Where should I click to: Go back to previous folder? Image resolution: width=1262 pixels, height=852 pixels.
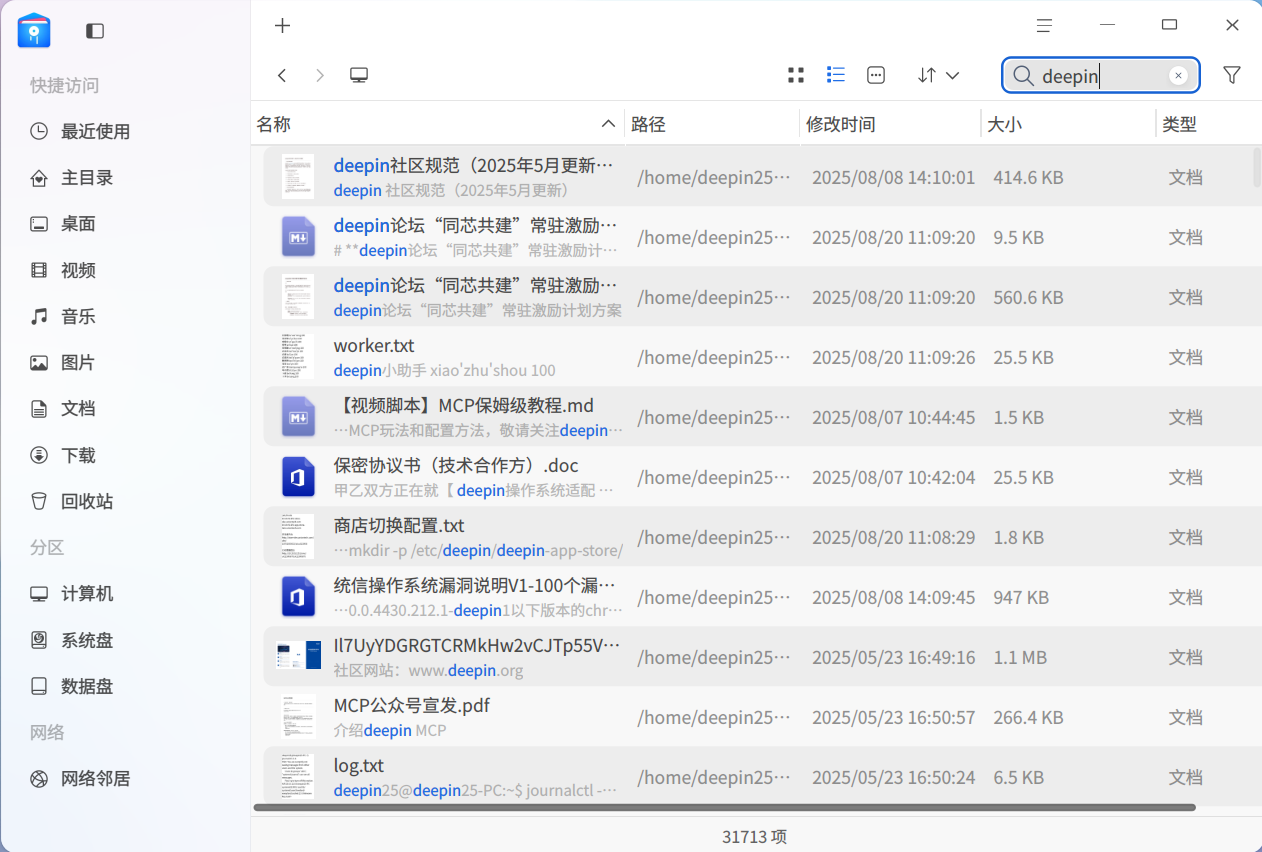pos(283,75)
